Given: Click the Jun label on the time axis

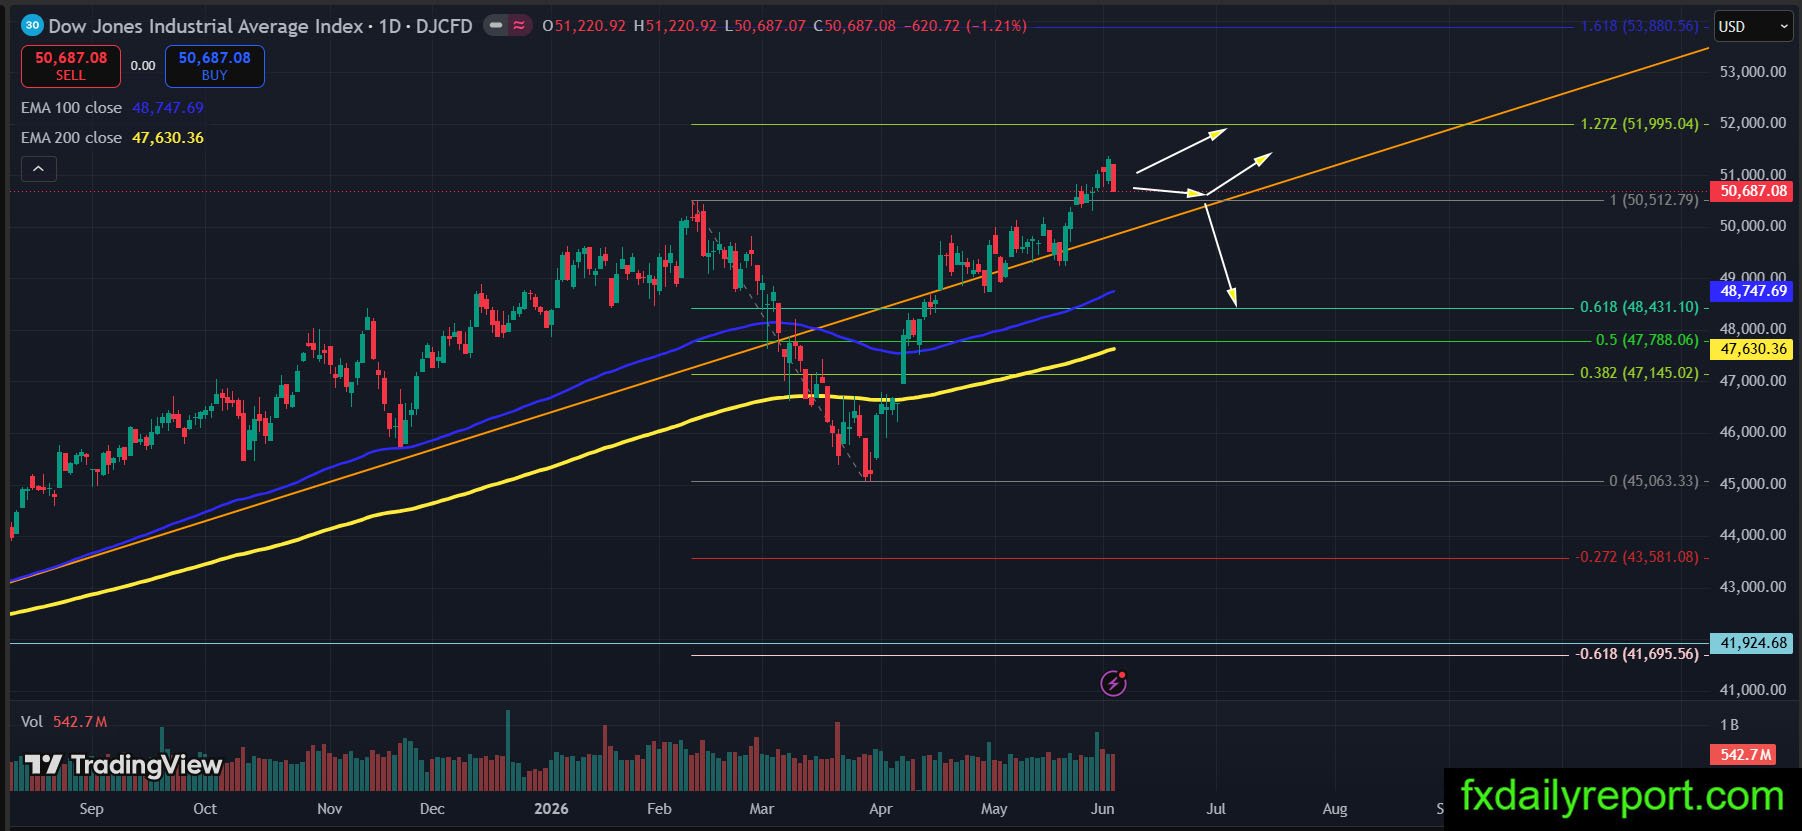Looking at the screenshot, I should click(x=1102, y=809).
